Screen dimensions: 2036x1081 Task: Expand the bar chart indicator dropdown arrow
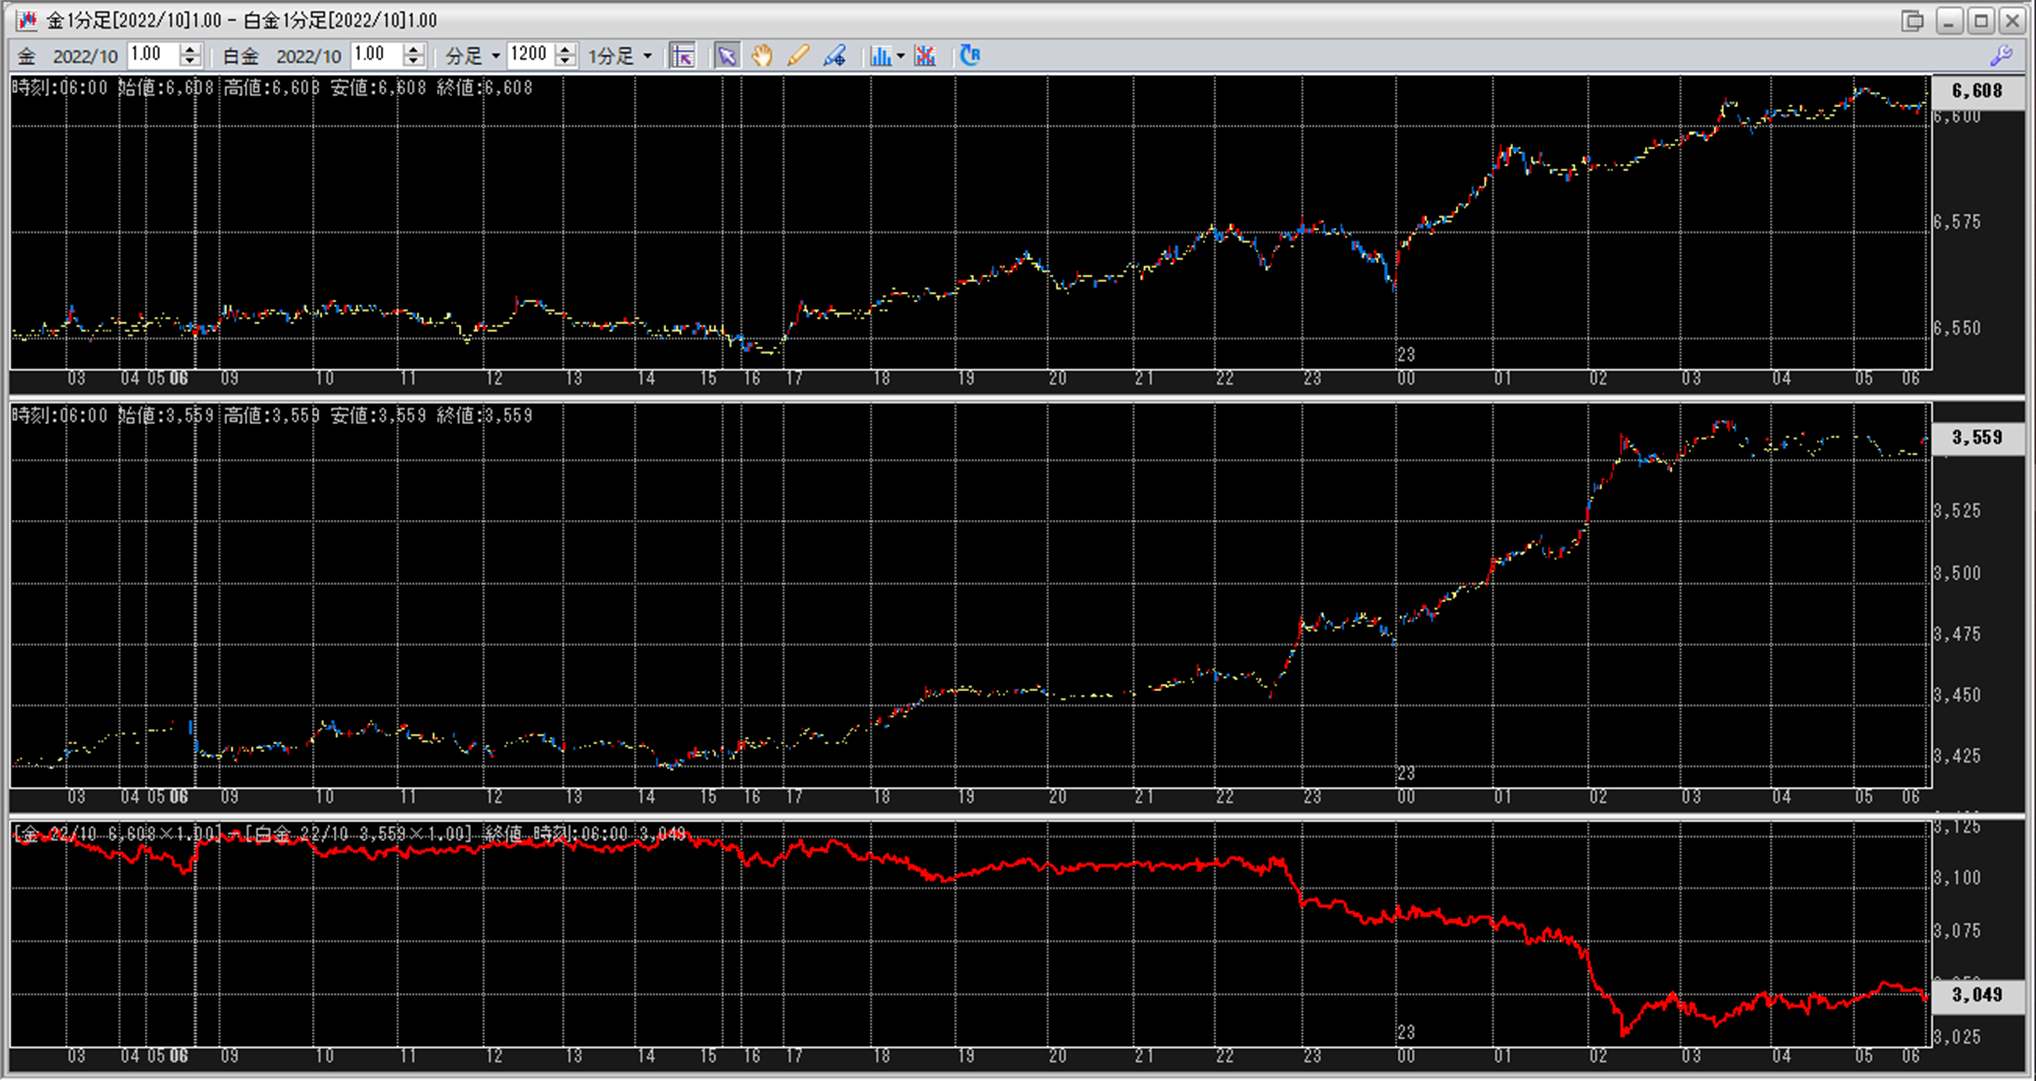pyautogui.click(x=901, y=56)
